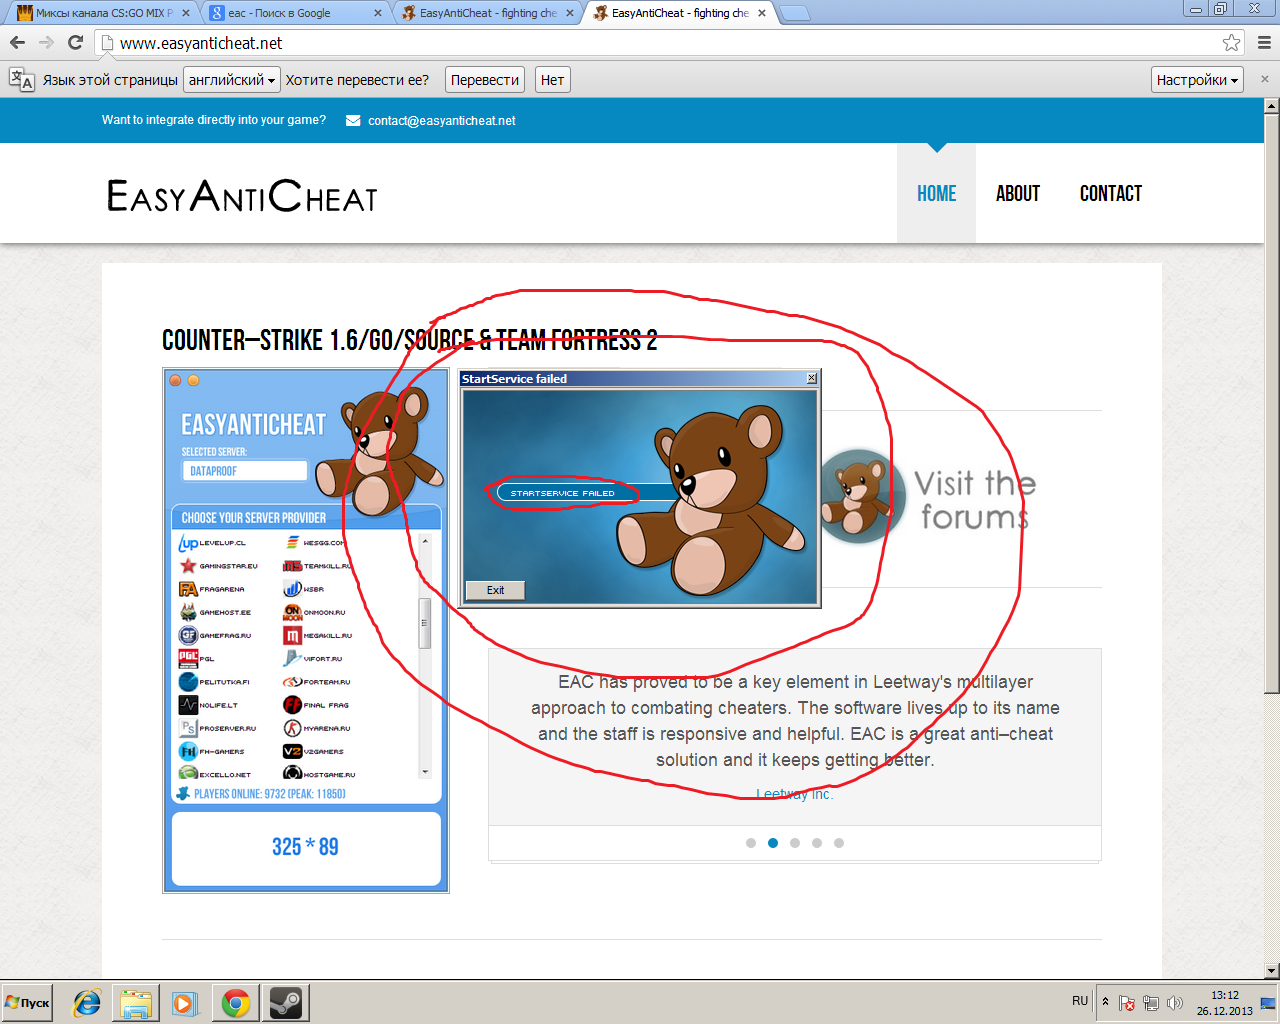Pick the FragArena FA logo
This screenshot has width=1280, height=1024.
[188, 589]
